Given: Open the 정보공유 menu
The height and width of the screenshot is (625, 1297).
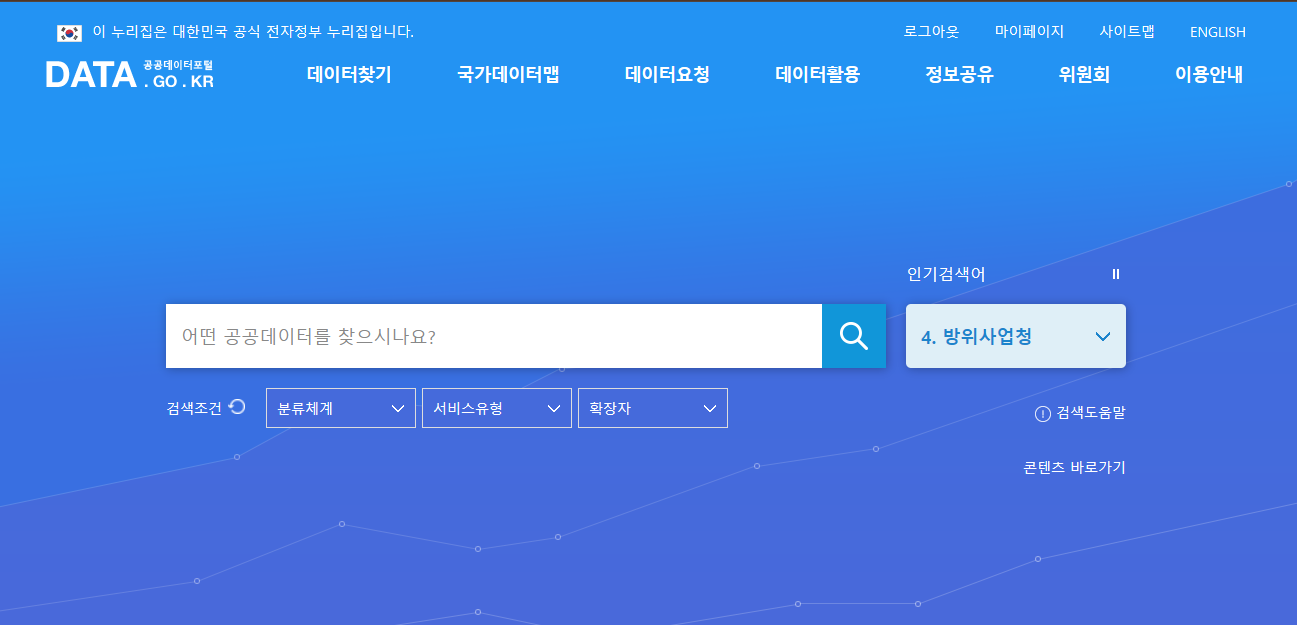Looking at the screenshot, I should pyautogui.click(x=959, y=74).
